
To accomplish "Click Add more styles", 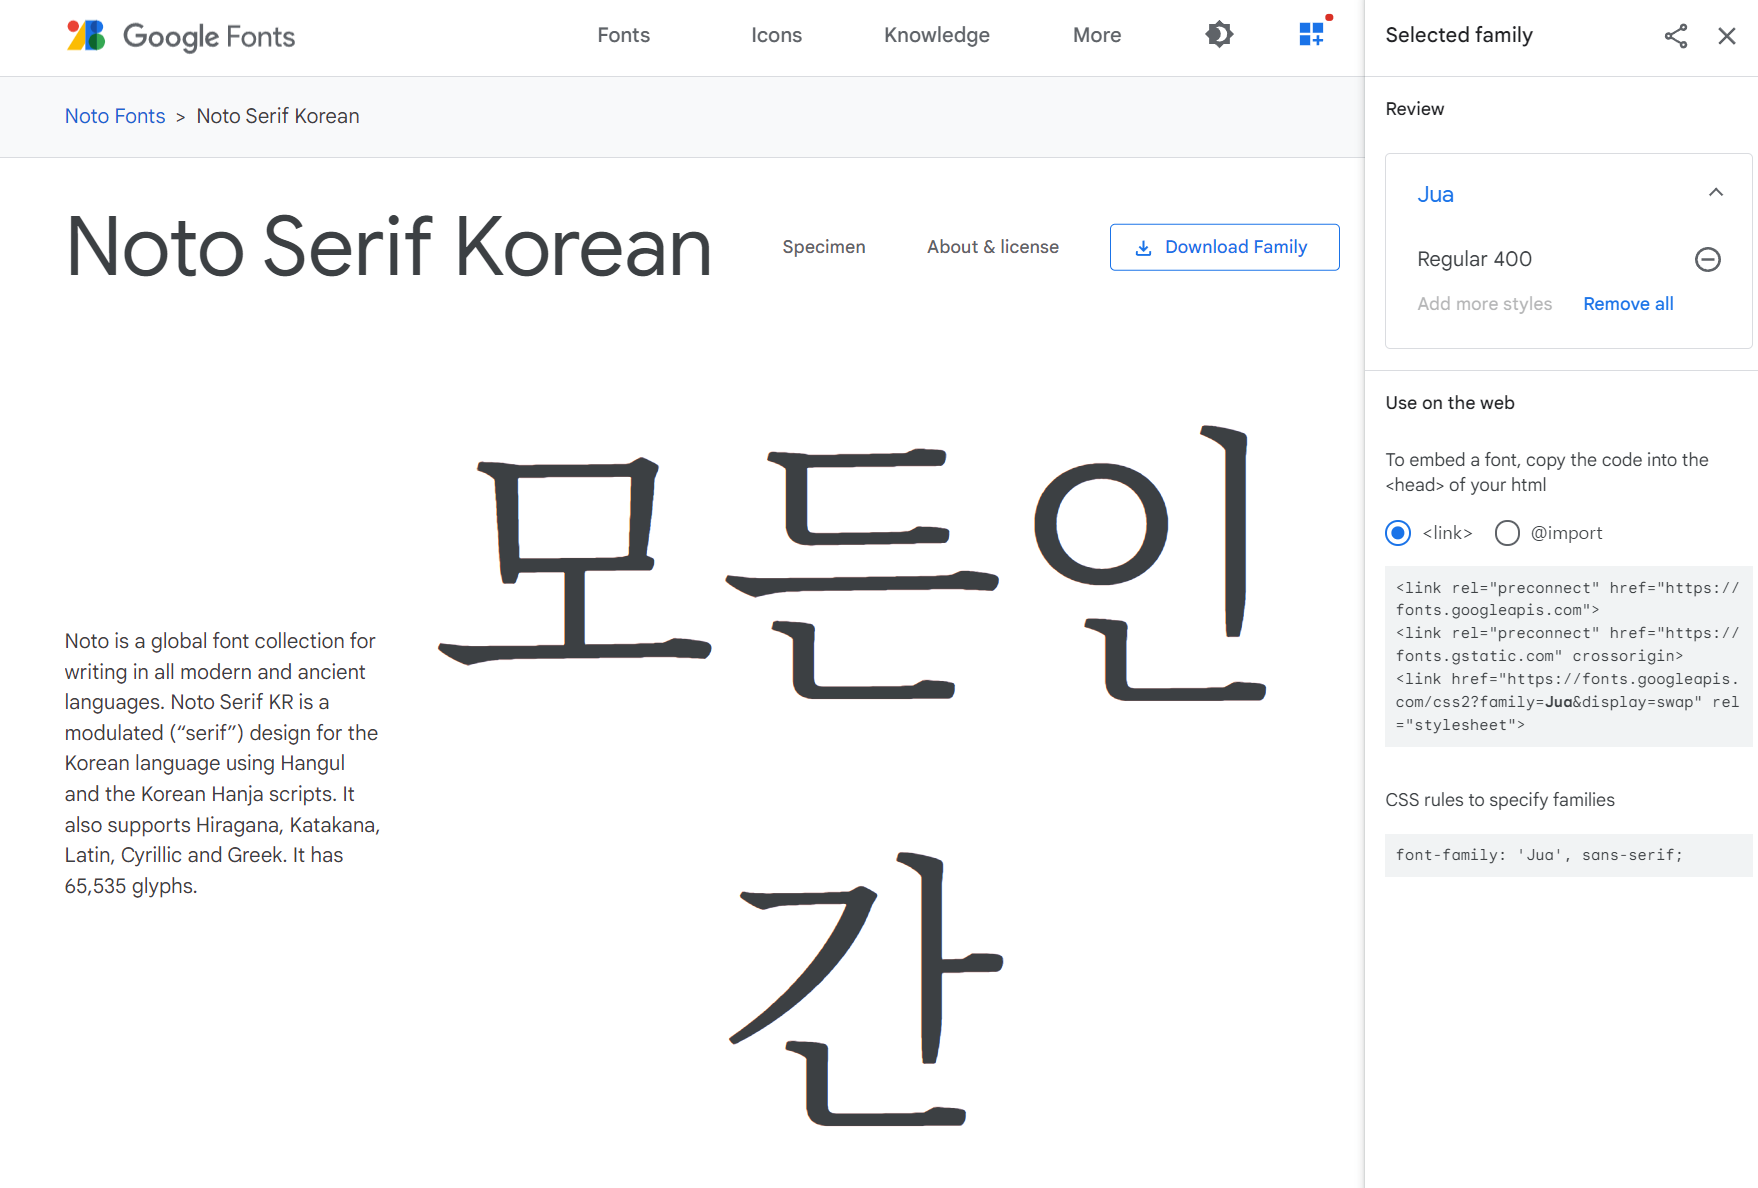I will click(1485, 304).
